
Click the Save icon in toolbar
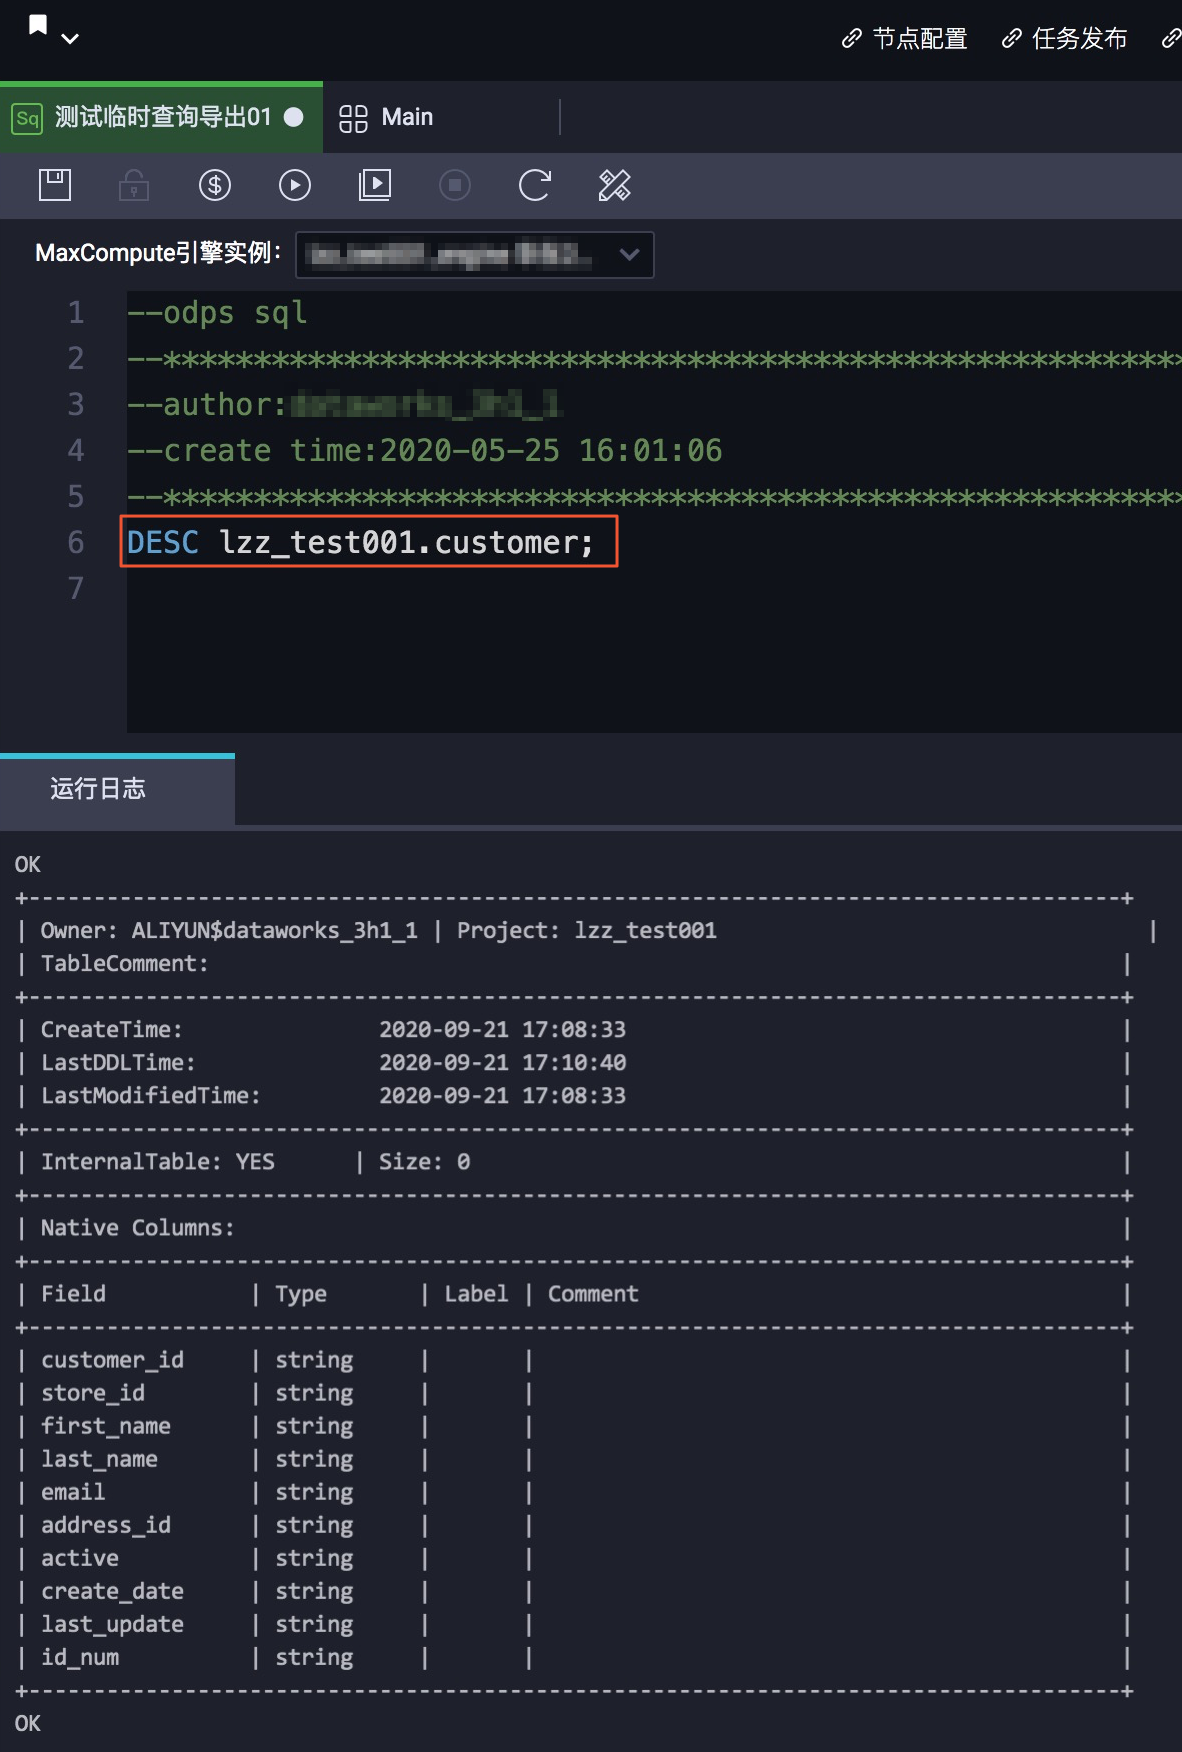click(55, 185)
